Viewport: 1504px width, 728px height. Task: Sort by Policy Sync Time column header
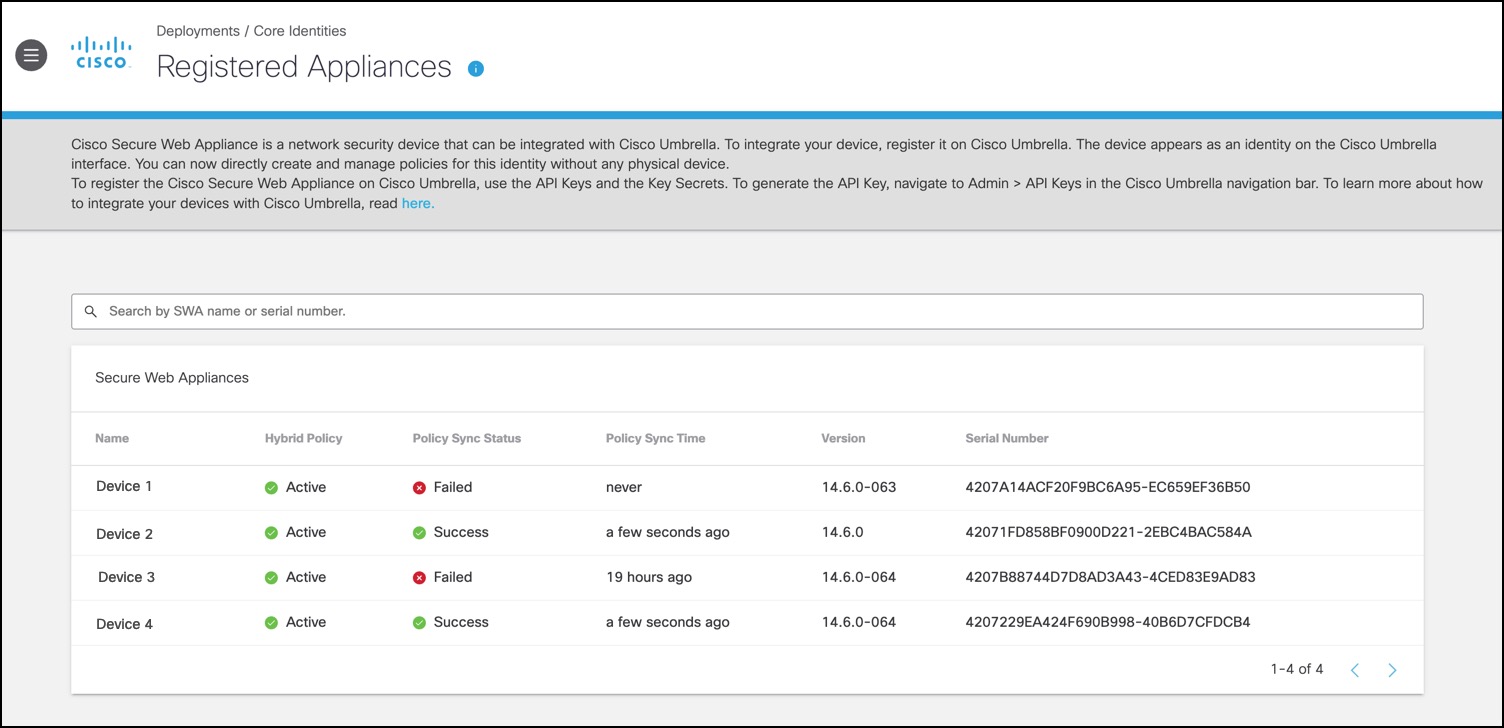click(x=656, y=438)
